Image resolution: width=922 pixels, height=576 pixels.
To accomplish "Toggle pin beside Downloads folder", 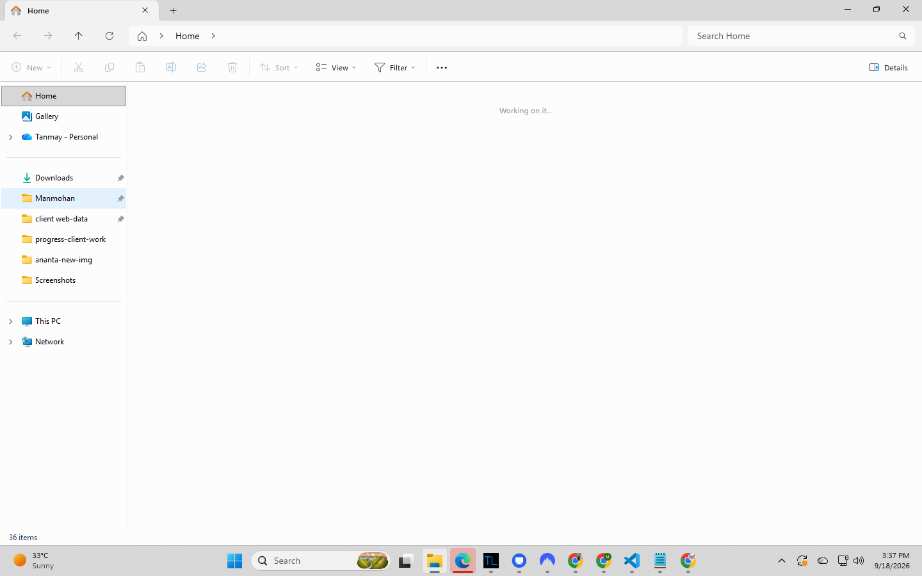I will pyautogui.click(x=121, y=178).
